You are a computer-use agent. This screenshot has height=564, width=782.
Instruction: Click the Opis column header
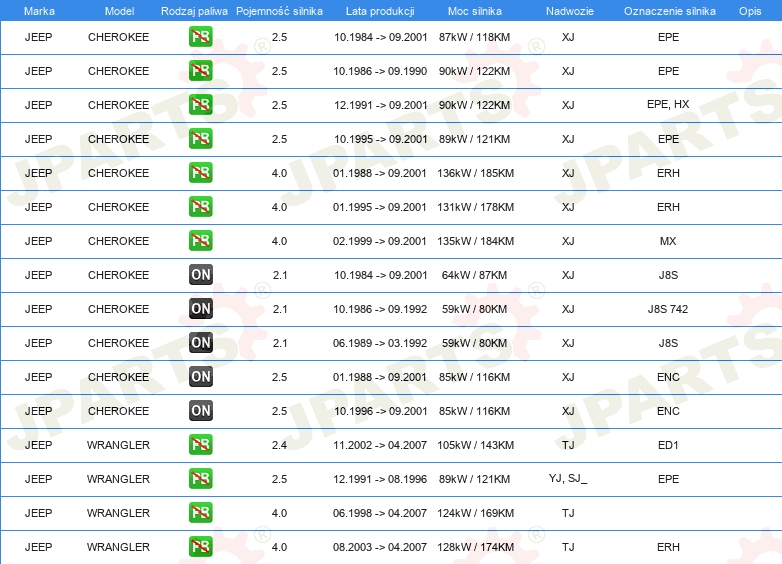coord(750,11)
